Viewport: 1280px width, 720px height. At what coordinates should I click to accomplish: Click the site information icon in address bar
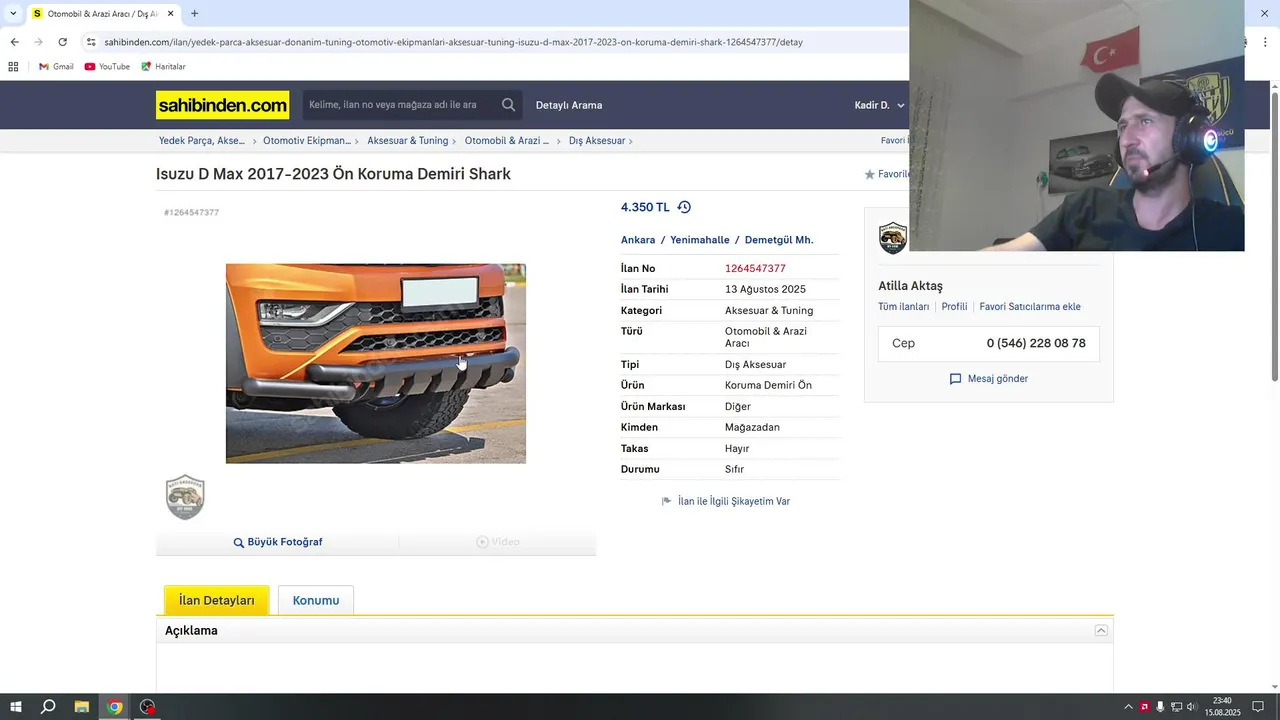click(x=91, y=42)
